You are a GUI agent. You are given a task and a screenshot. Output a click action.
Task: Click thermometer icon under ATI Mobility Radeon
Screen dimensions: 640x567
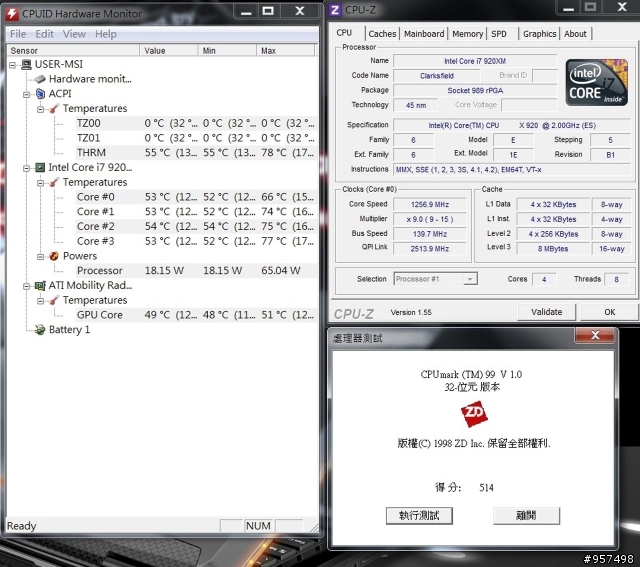click(x=54, y=300)
